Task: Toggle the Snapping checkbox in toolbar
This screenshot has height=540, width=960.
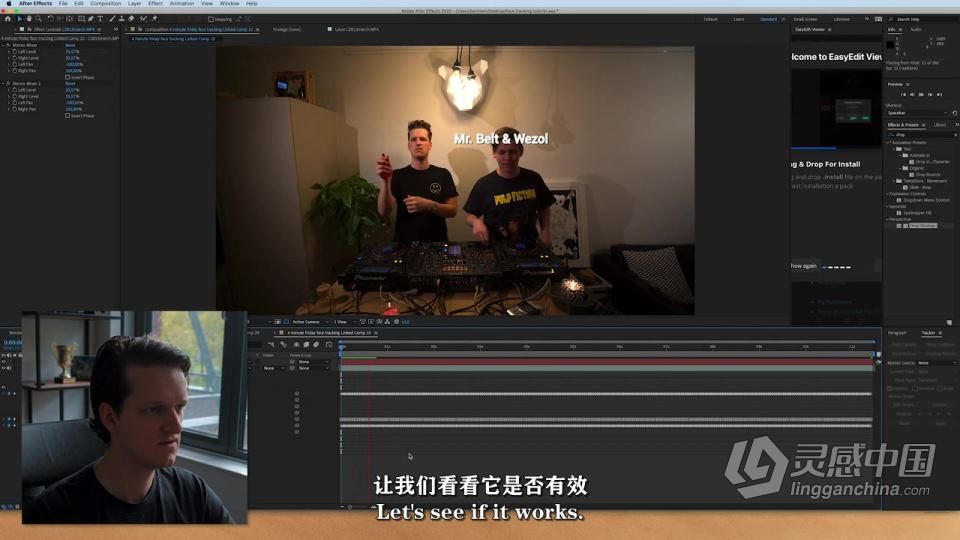Action: click(x=211, y=19)
